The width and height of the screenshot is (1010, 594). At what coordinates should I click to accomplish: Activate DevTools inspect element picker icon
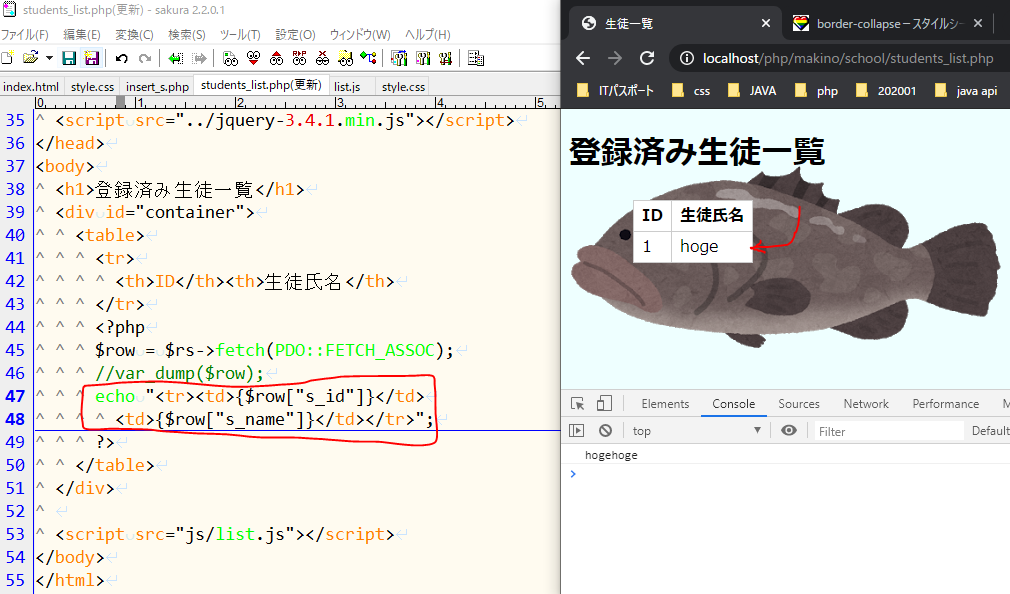click(578, 404)
